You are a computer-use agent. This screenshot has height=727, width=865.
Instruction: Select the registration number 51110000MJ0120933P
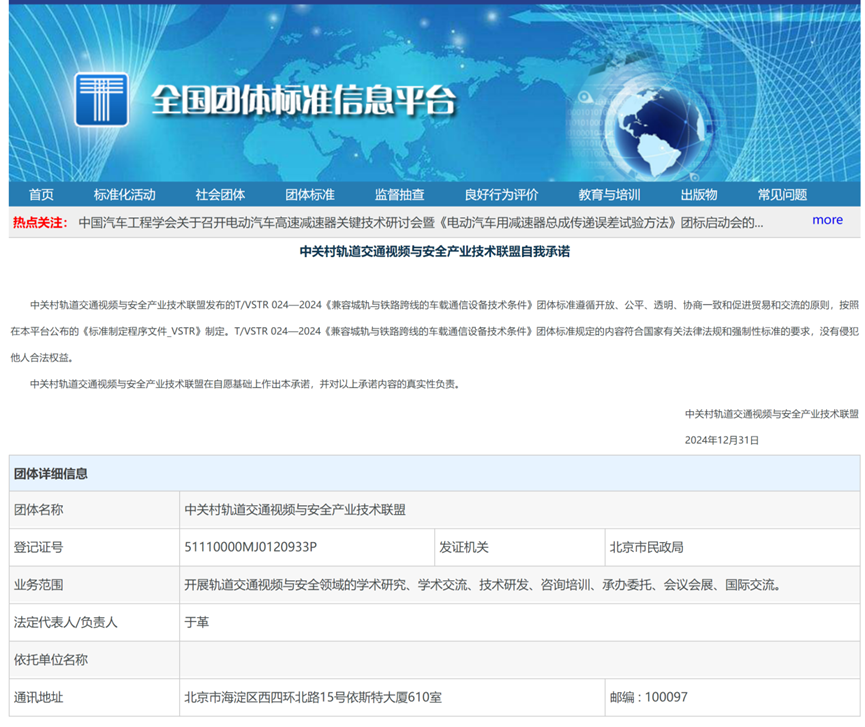point(250,547)
